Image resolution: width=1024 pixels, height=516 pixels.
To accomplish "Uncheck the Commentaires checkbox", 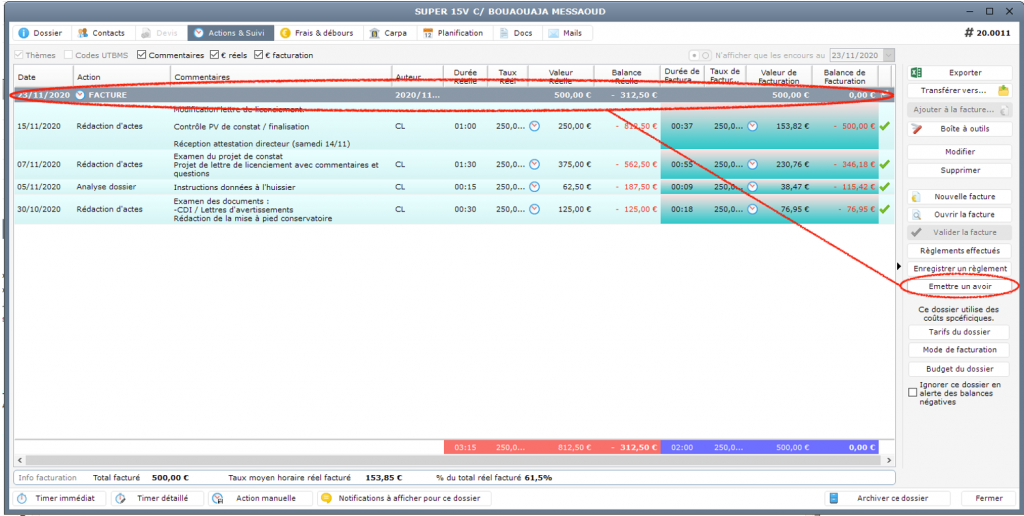I will coord(142,55).
